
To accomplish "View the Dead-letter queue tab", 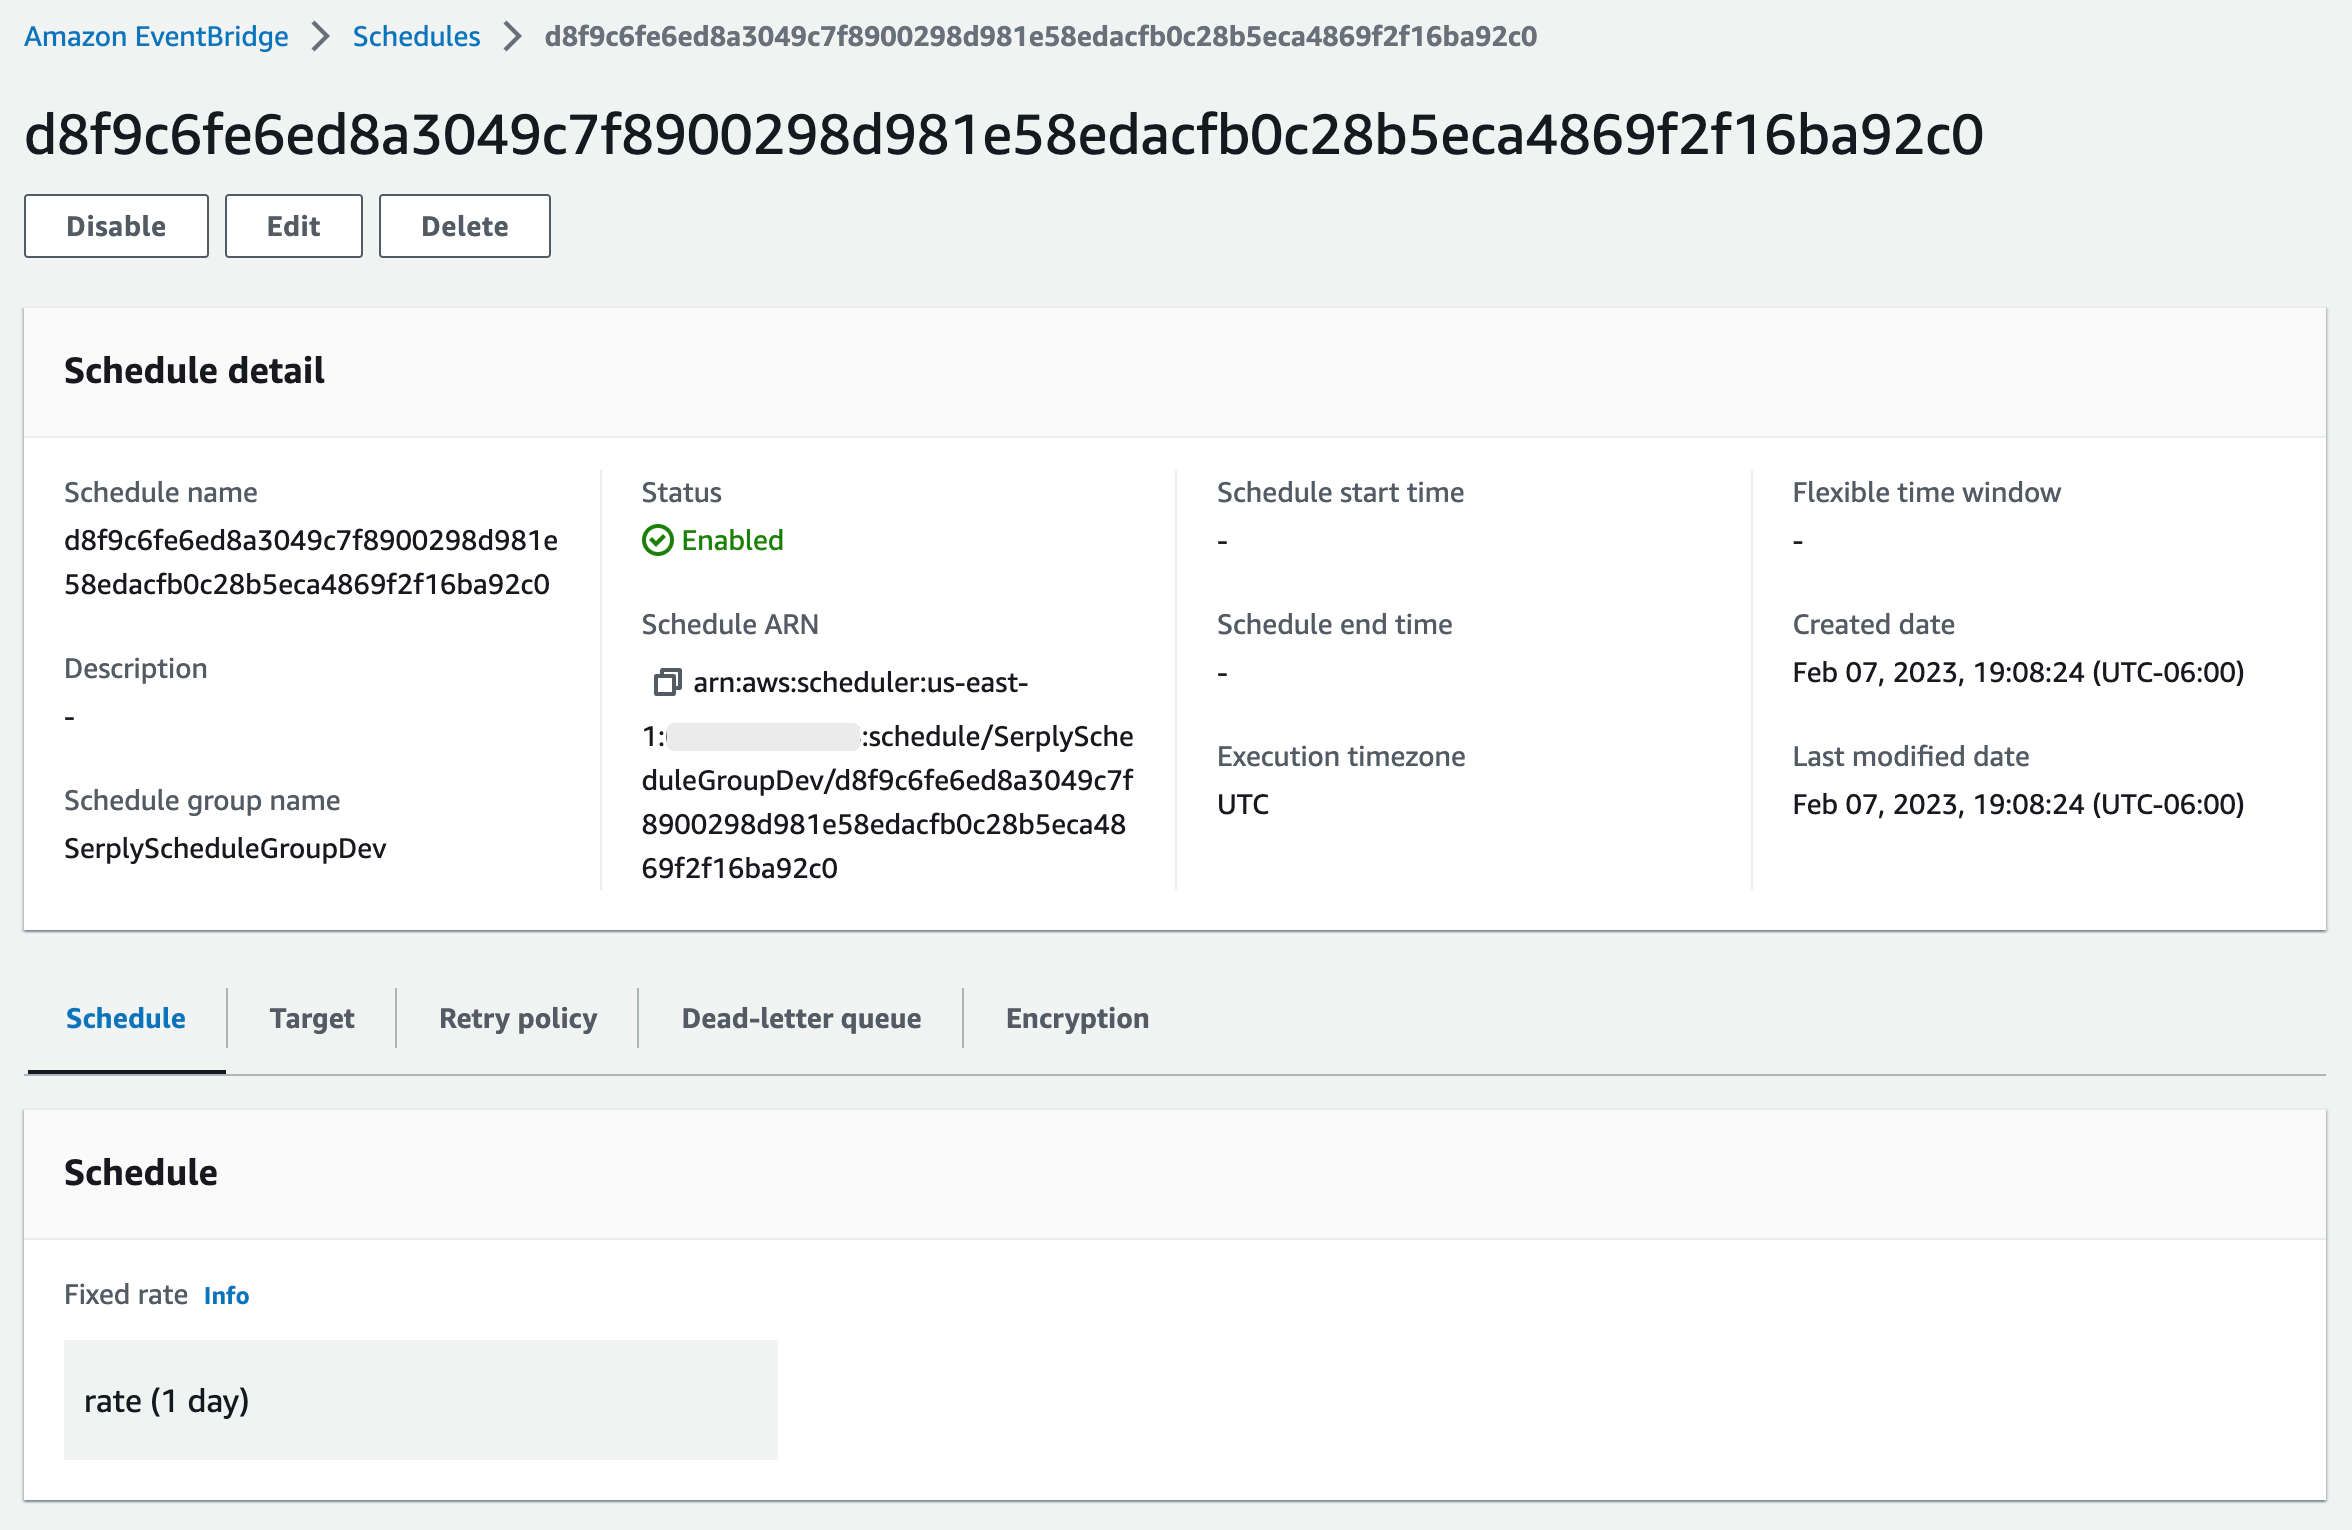I will pyautogui.click(x=801, y=1018).
